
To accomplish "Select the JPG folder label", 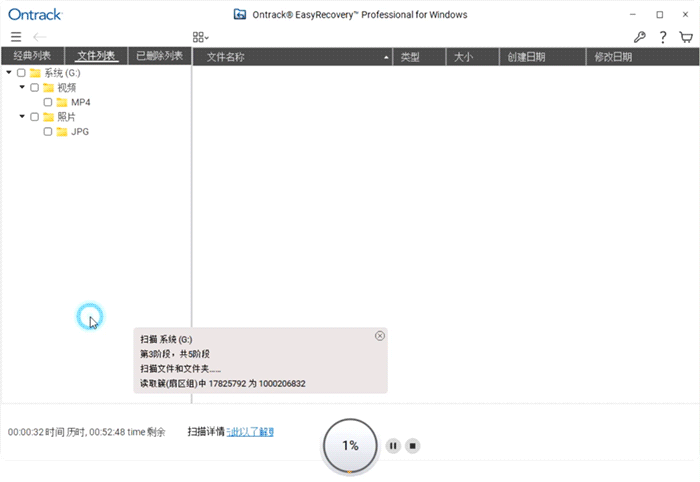I will click(x=80, y=132).
